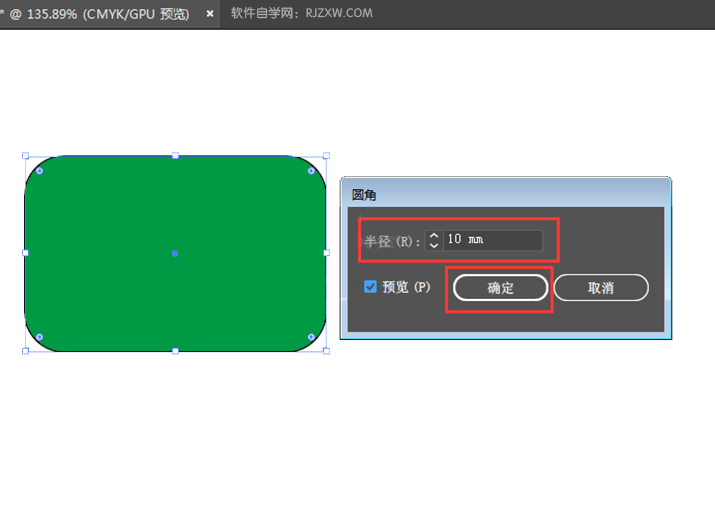Click the right-middle bounding box handle
715x512 pixels.
point(326,253)
